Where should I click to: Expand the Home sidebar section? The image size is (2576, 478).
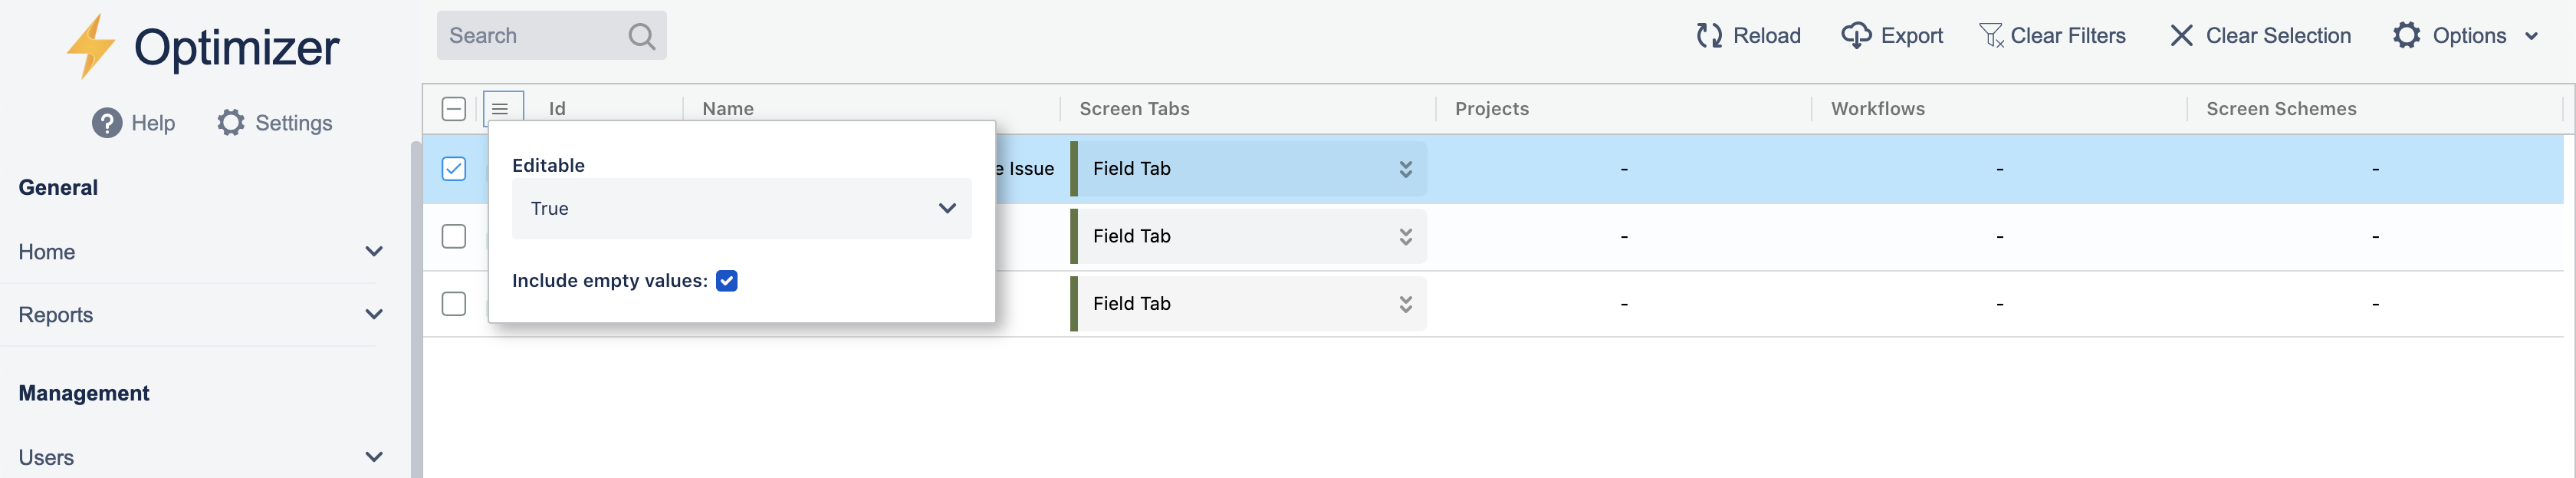pyautogui.click(x=374, y=252)
